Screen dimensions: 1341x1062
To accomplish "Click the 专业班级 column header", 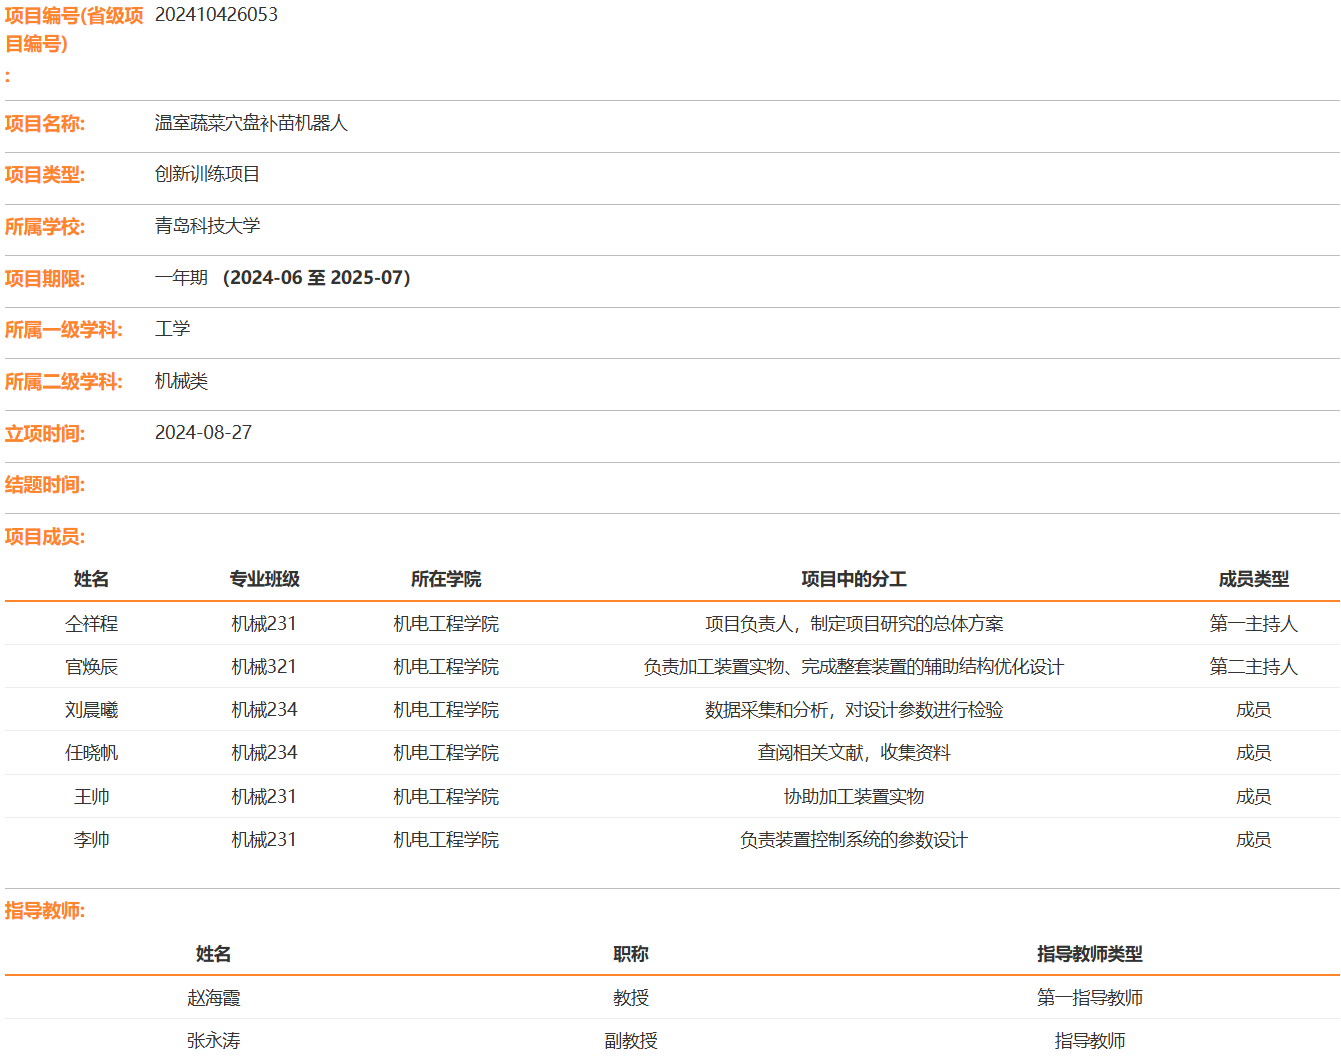I will point(264,579).
